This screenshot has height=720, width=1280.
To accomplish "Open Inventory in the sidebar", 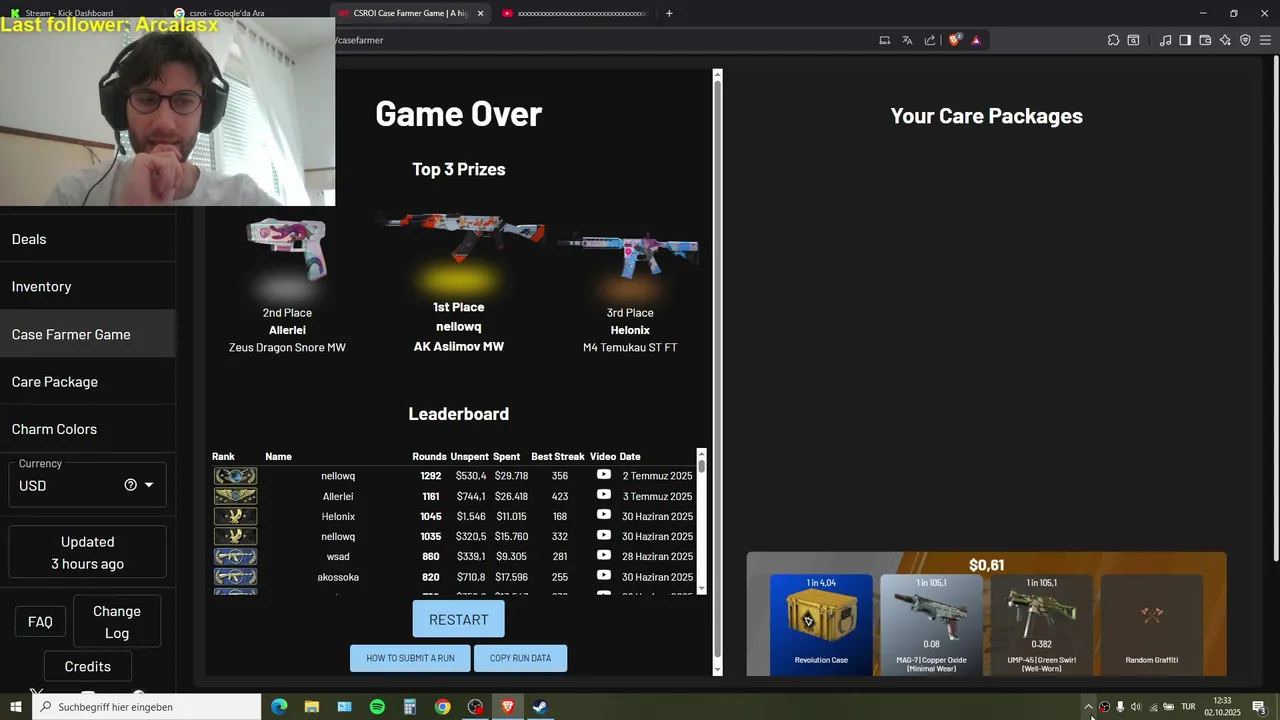I will tap(87, 286).
